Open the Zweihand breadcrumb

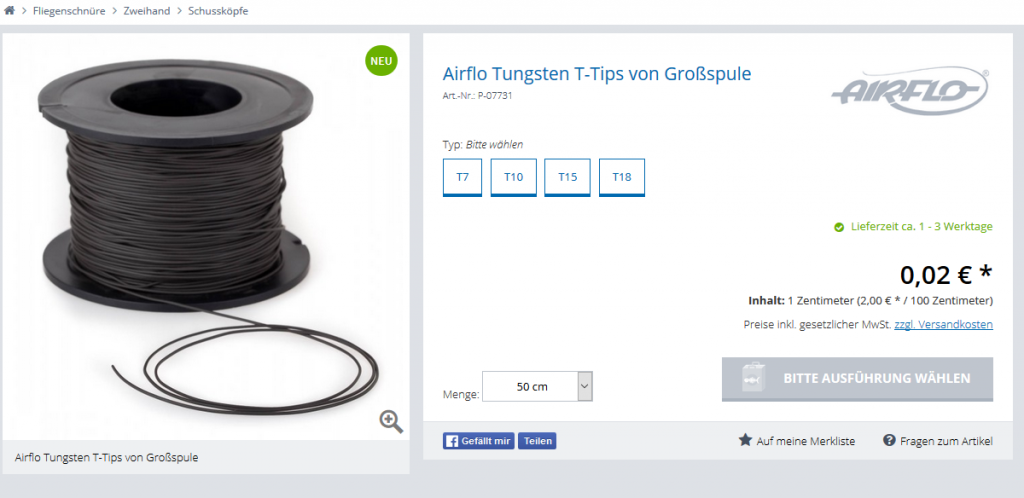pyautogui.click(x=147, y=11)
